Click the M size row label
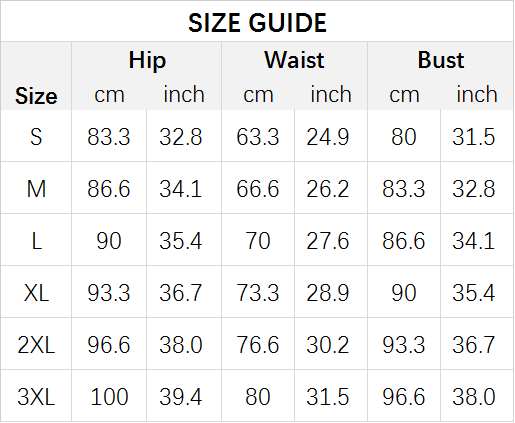The image size is (515, 423). (36, 189)
